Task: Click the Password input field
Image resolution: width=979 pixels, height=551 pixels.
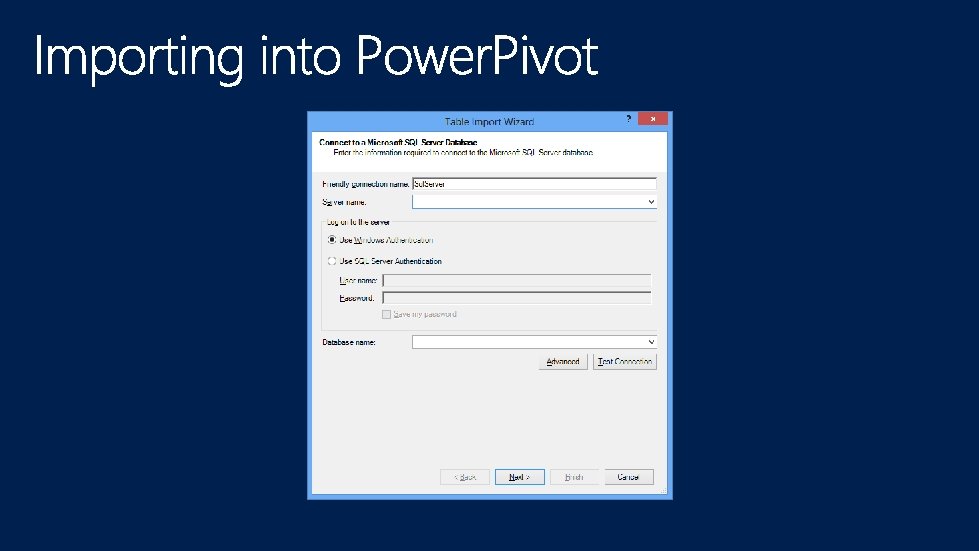Action: tap(517, 298)
